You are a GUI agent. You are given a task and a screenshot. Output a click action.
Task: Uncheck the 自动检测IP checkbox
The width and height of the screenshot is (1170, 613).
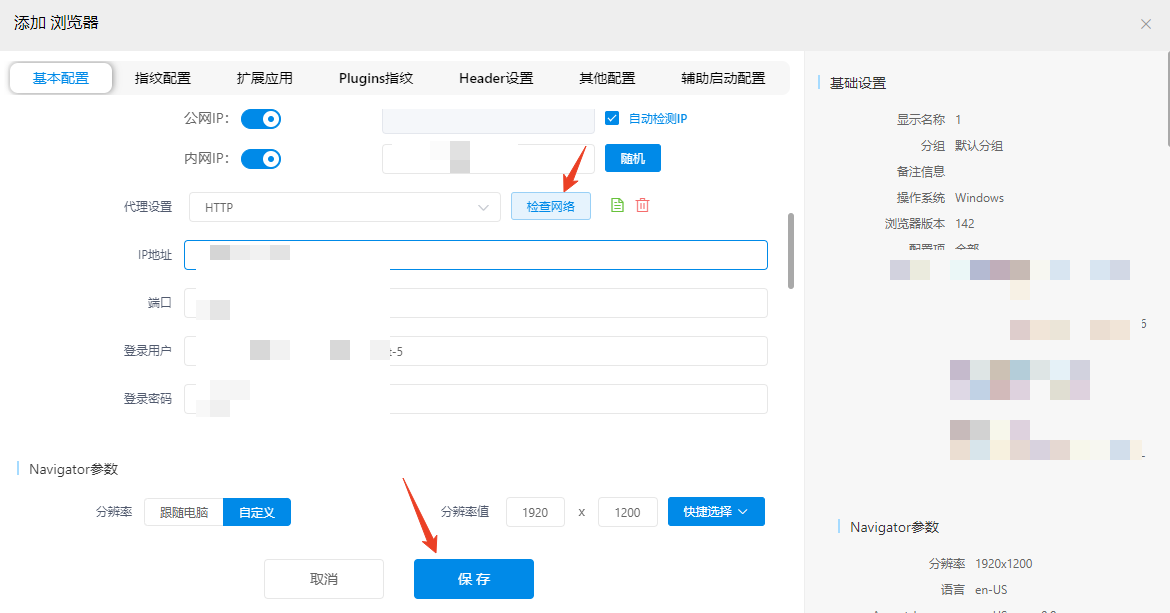[x=613, y=118]
